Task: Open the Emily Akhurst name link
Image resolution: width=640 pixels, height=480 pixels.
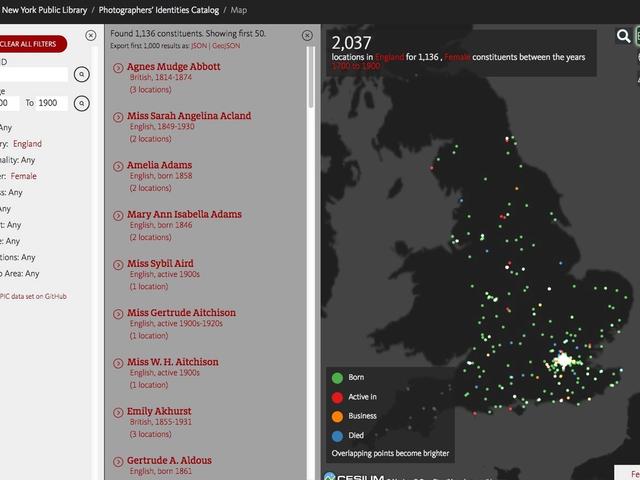Action: [x=159, y=411]
